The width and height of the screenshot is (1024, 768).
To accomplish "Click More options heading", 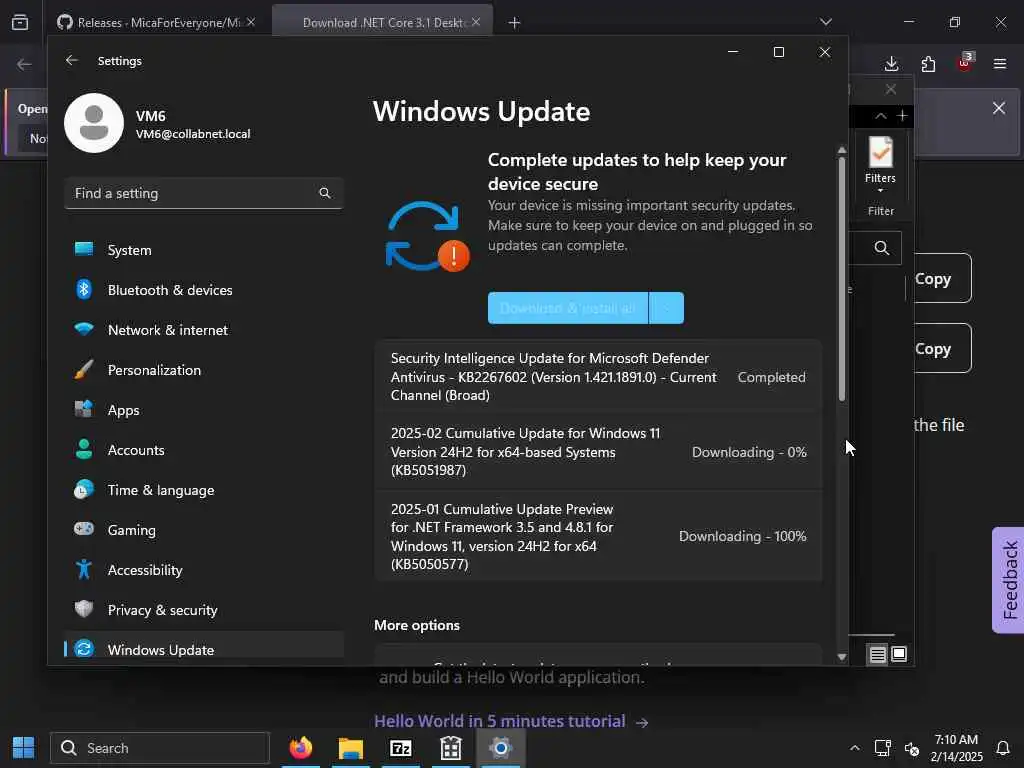I will click(417, 625).
